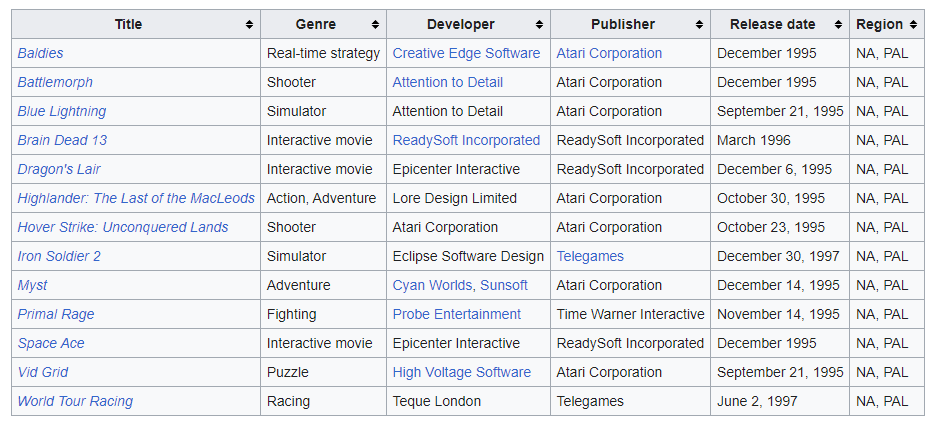Sort table by Publisher column arrows
929x433 pixels.
[x=700, y=24]
